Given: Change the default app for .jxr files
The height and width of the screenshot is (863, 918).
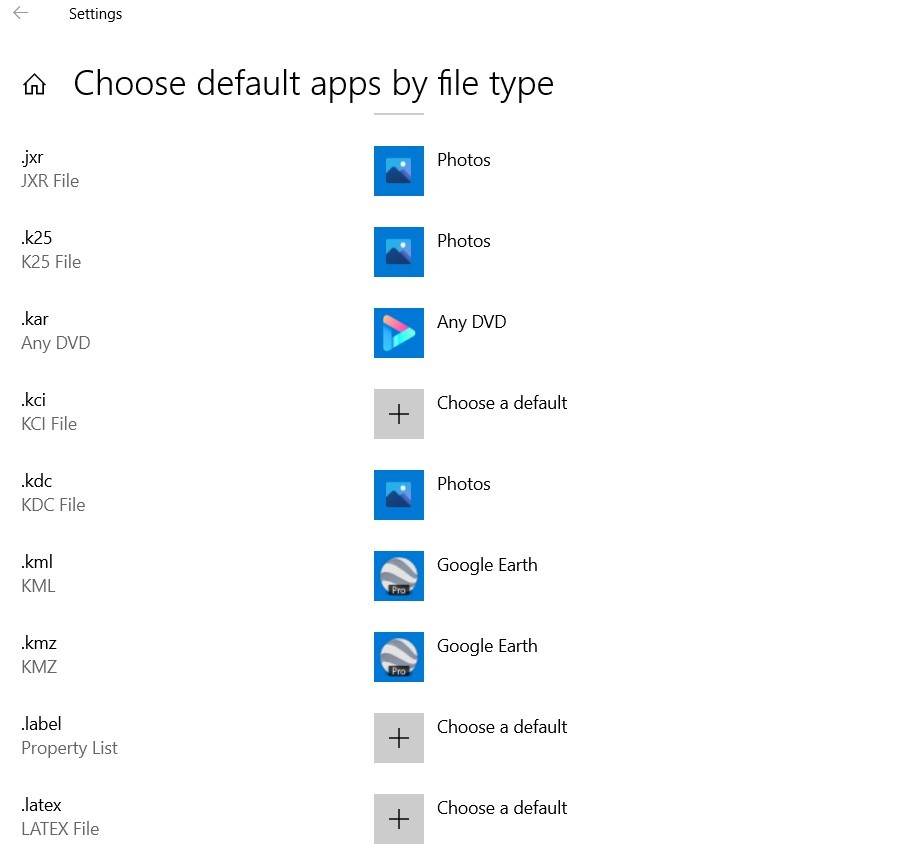Looking at the screenshot, I should coord(463,160).
